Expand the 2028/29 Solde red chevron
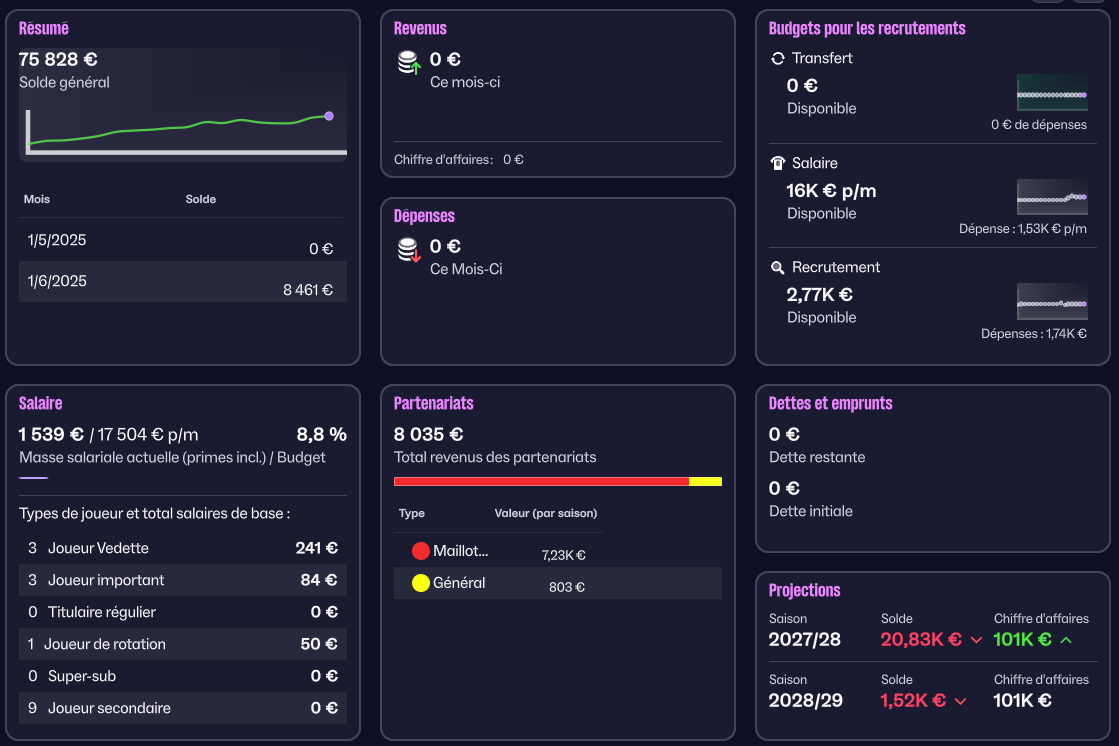 coord(961,701)
